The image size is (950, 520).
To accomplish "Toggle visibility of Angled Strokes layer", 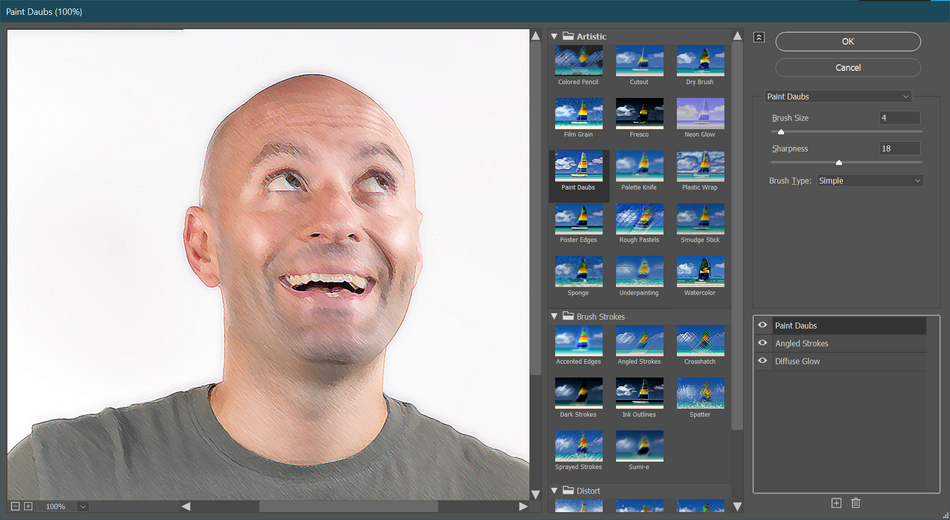I will pos(763,343).
